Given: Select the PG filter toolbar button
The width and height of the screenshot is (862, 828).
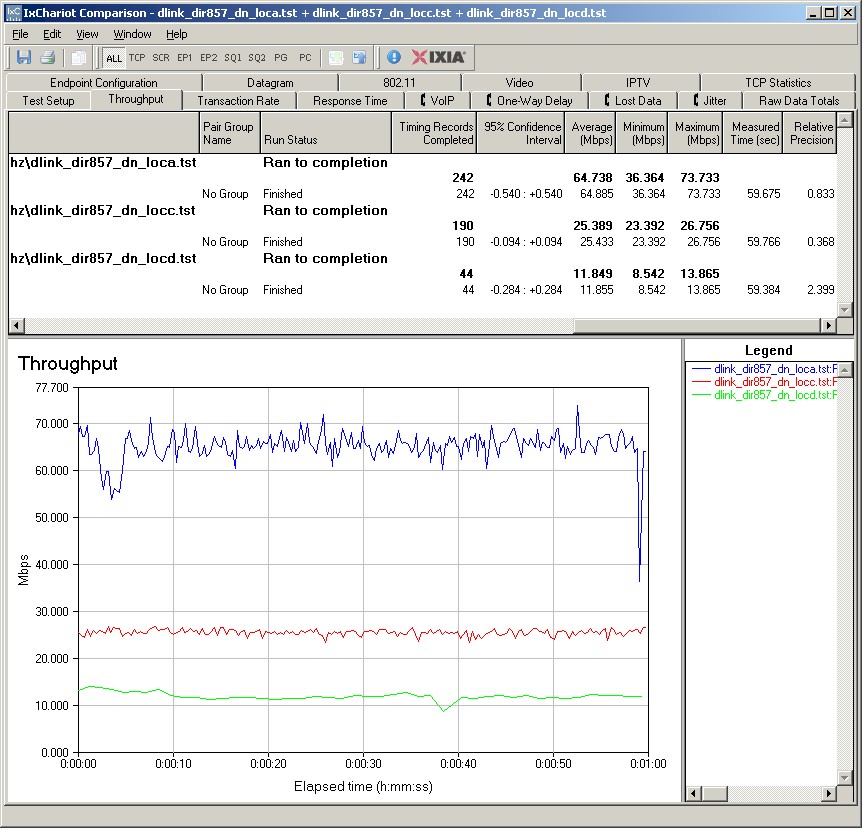Looking at the screenshot, I should point(281,58).
